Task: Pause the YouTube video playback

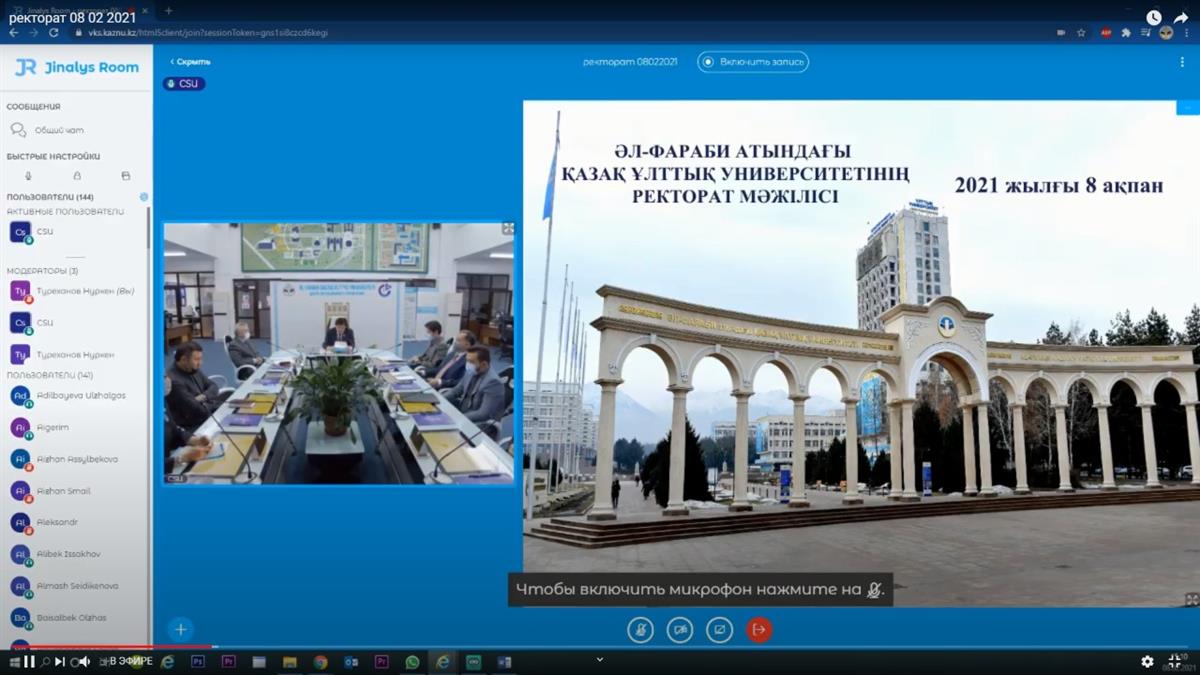Action: pos(29,661)
